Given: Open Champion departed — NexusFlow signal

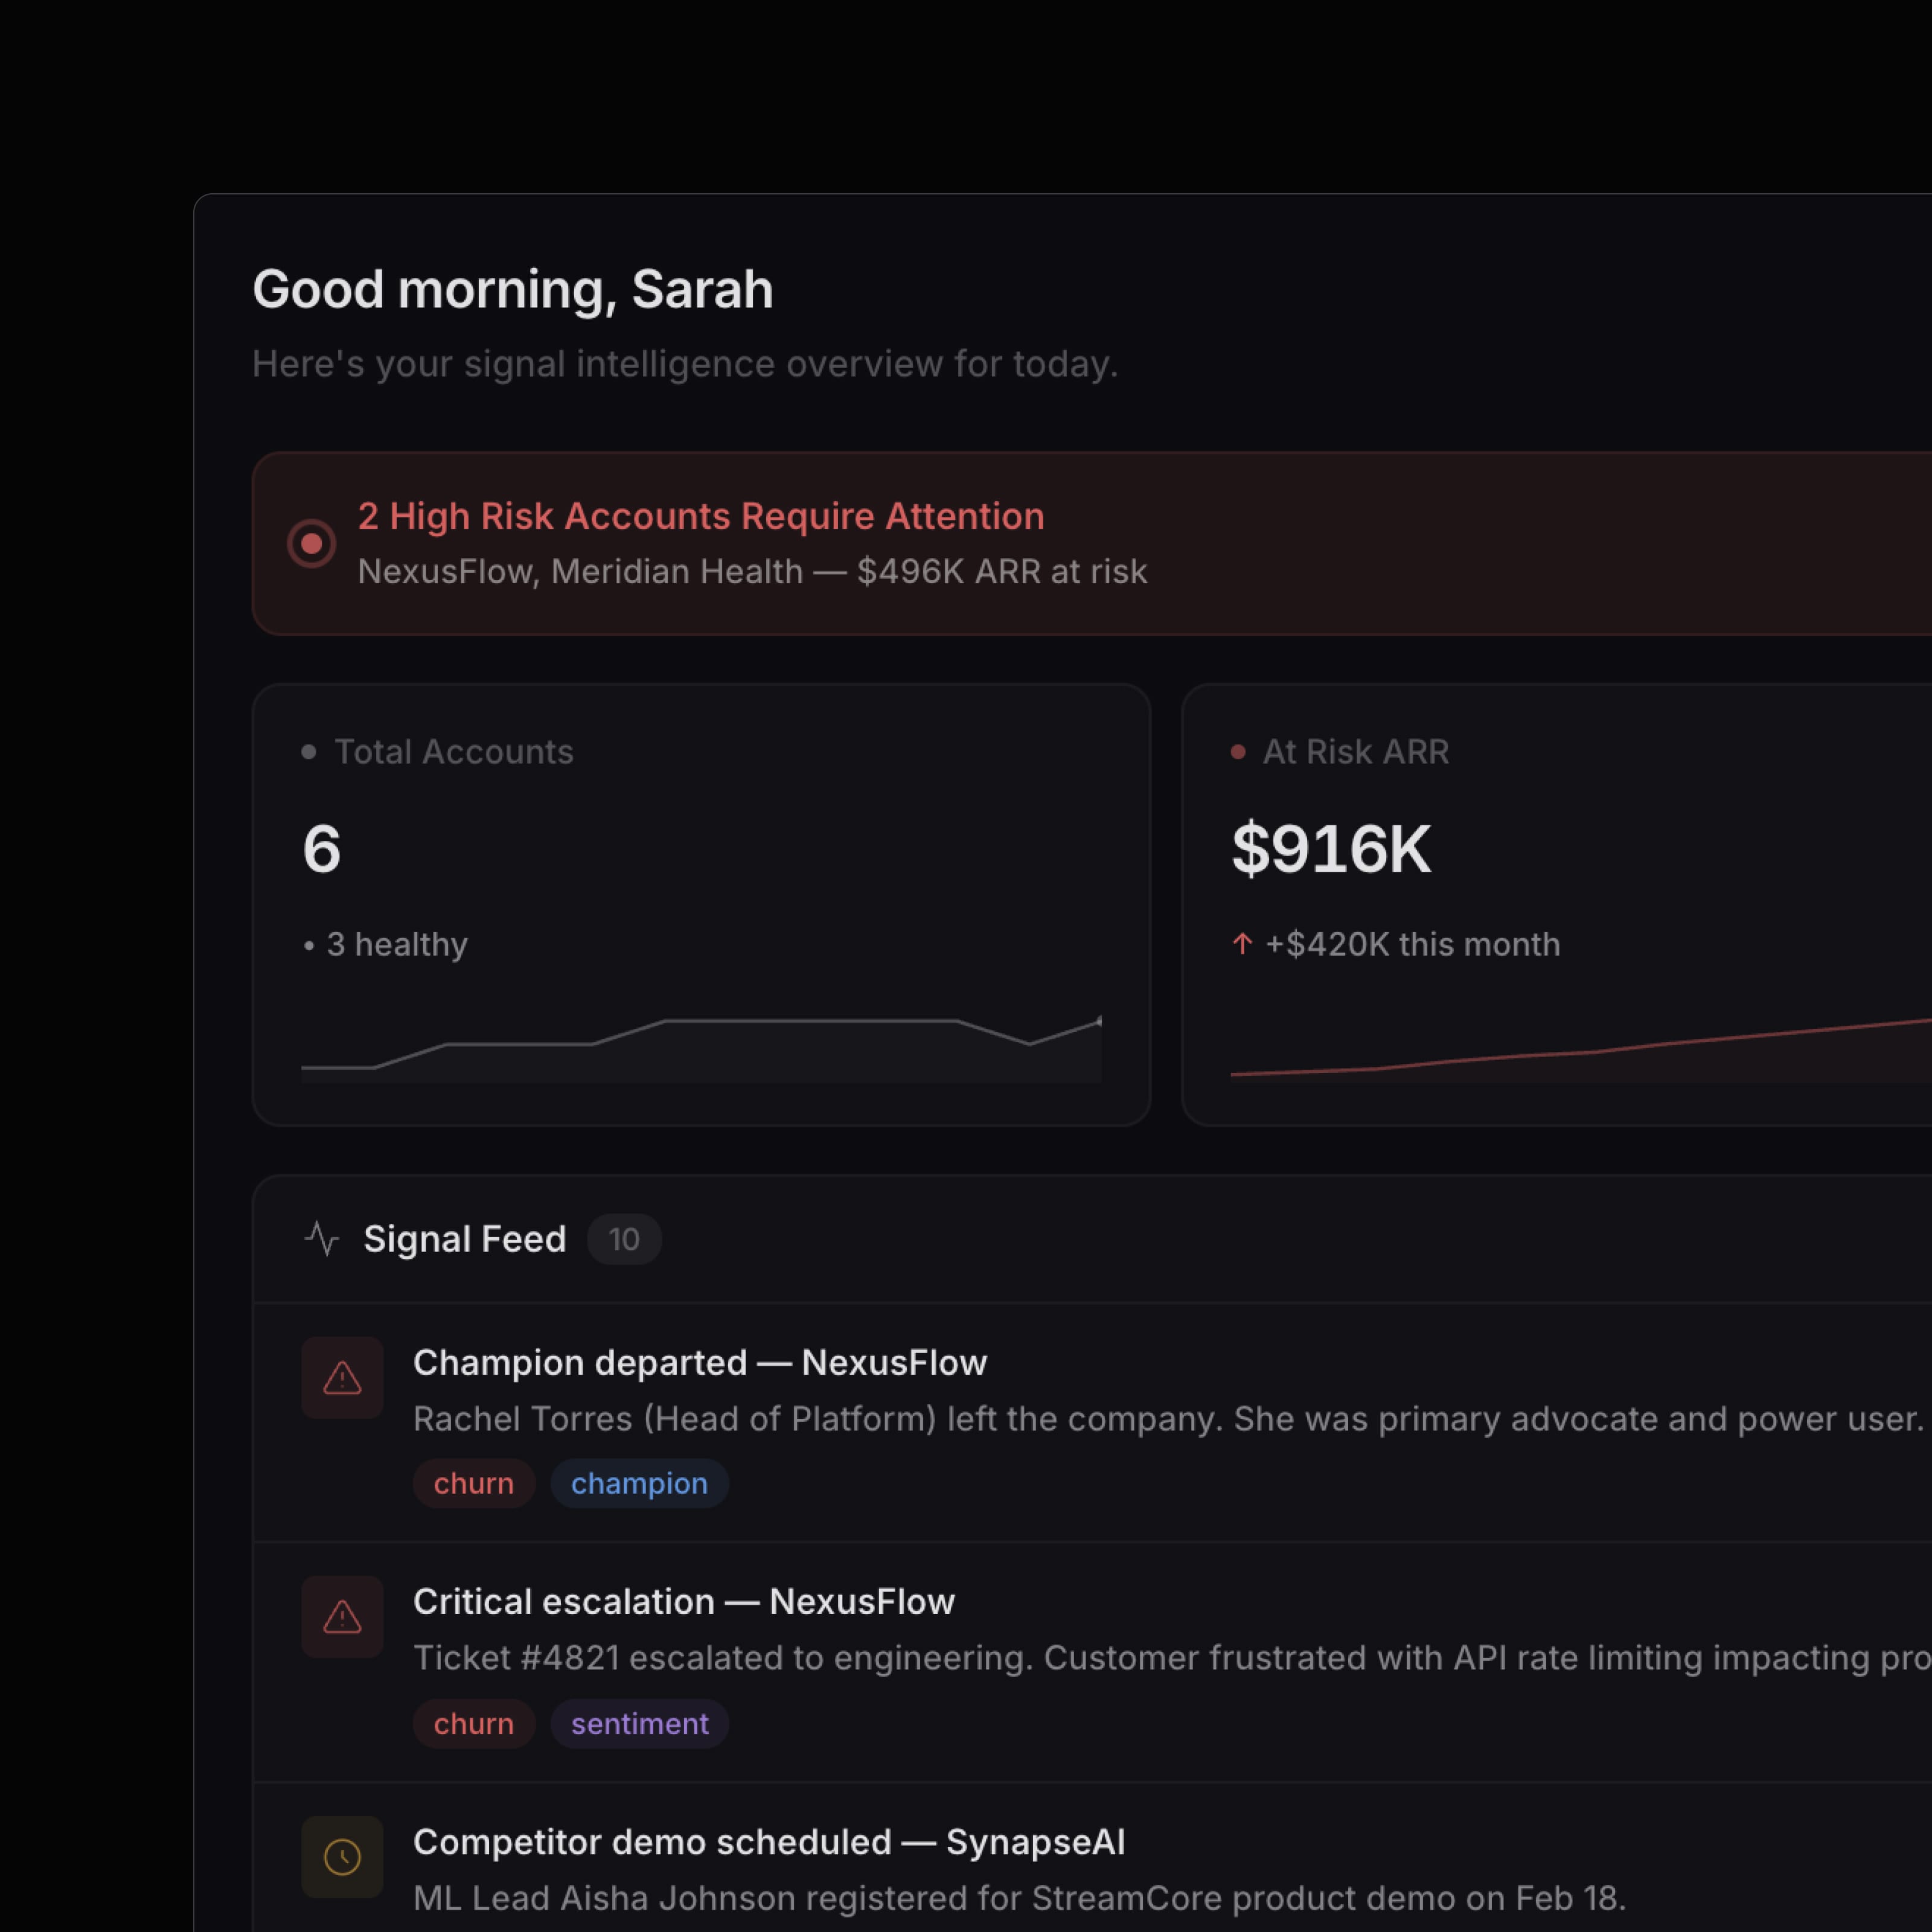Looking at the screenshot, I should point(700,1363).
